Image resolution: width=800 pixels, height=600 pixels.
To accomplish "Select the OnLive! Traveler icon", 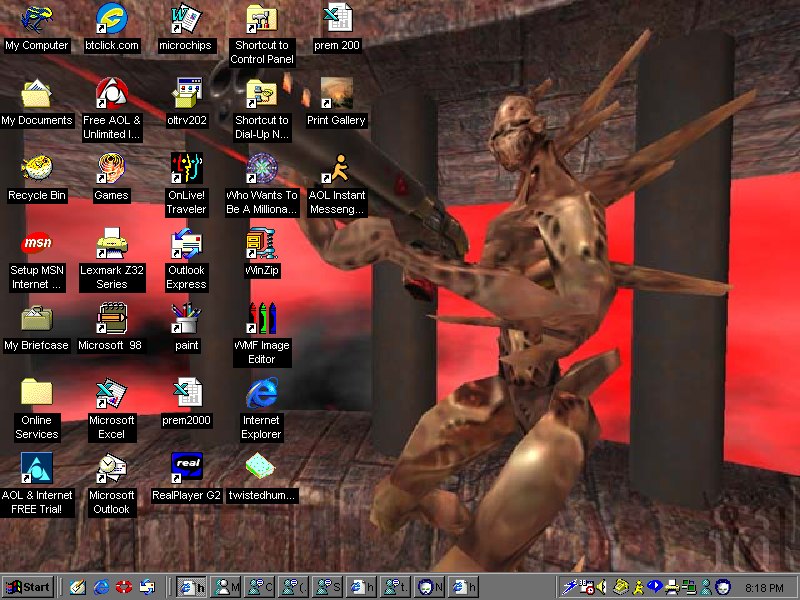I will click(x=186, y=170).
